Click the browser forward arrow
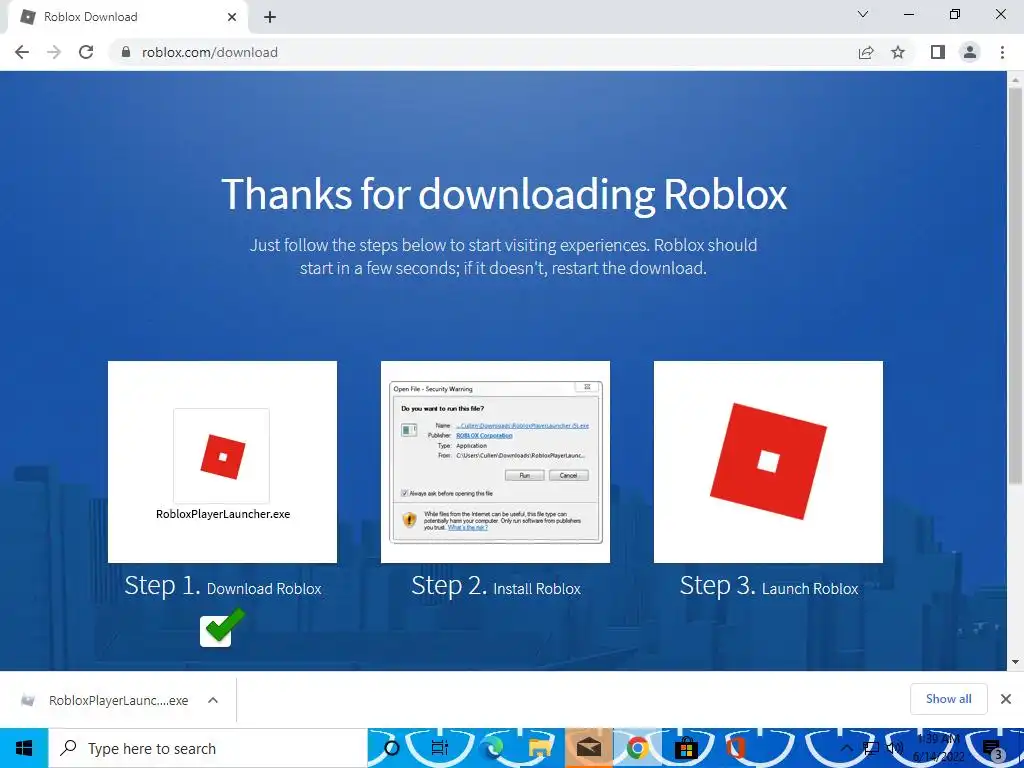 pyautogui.click(x=54, y=52)
